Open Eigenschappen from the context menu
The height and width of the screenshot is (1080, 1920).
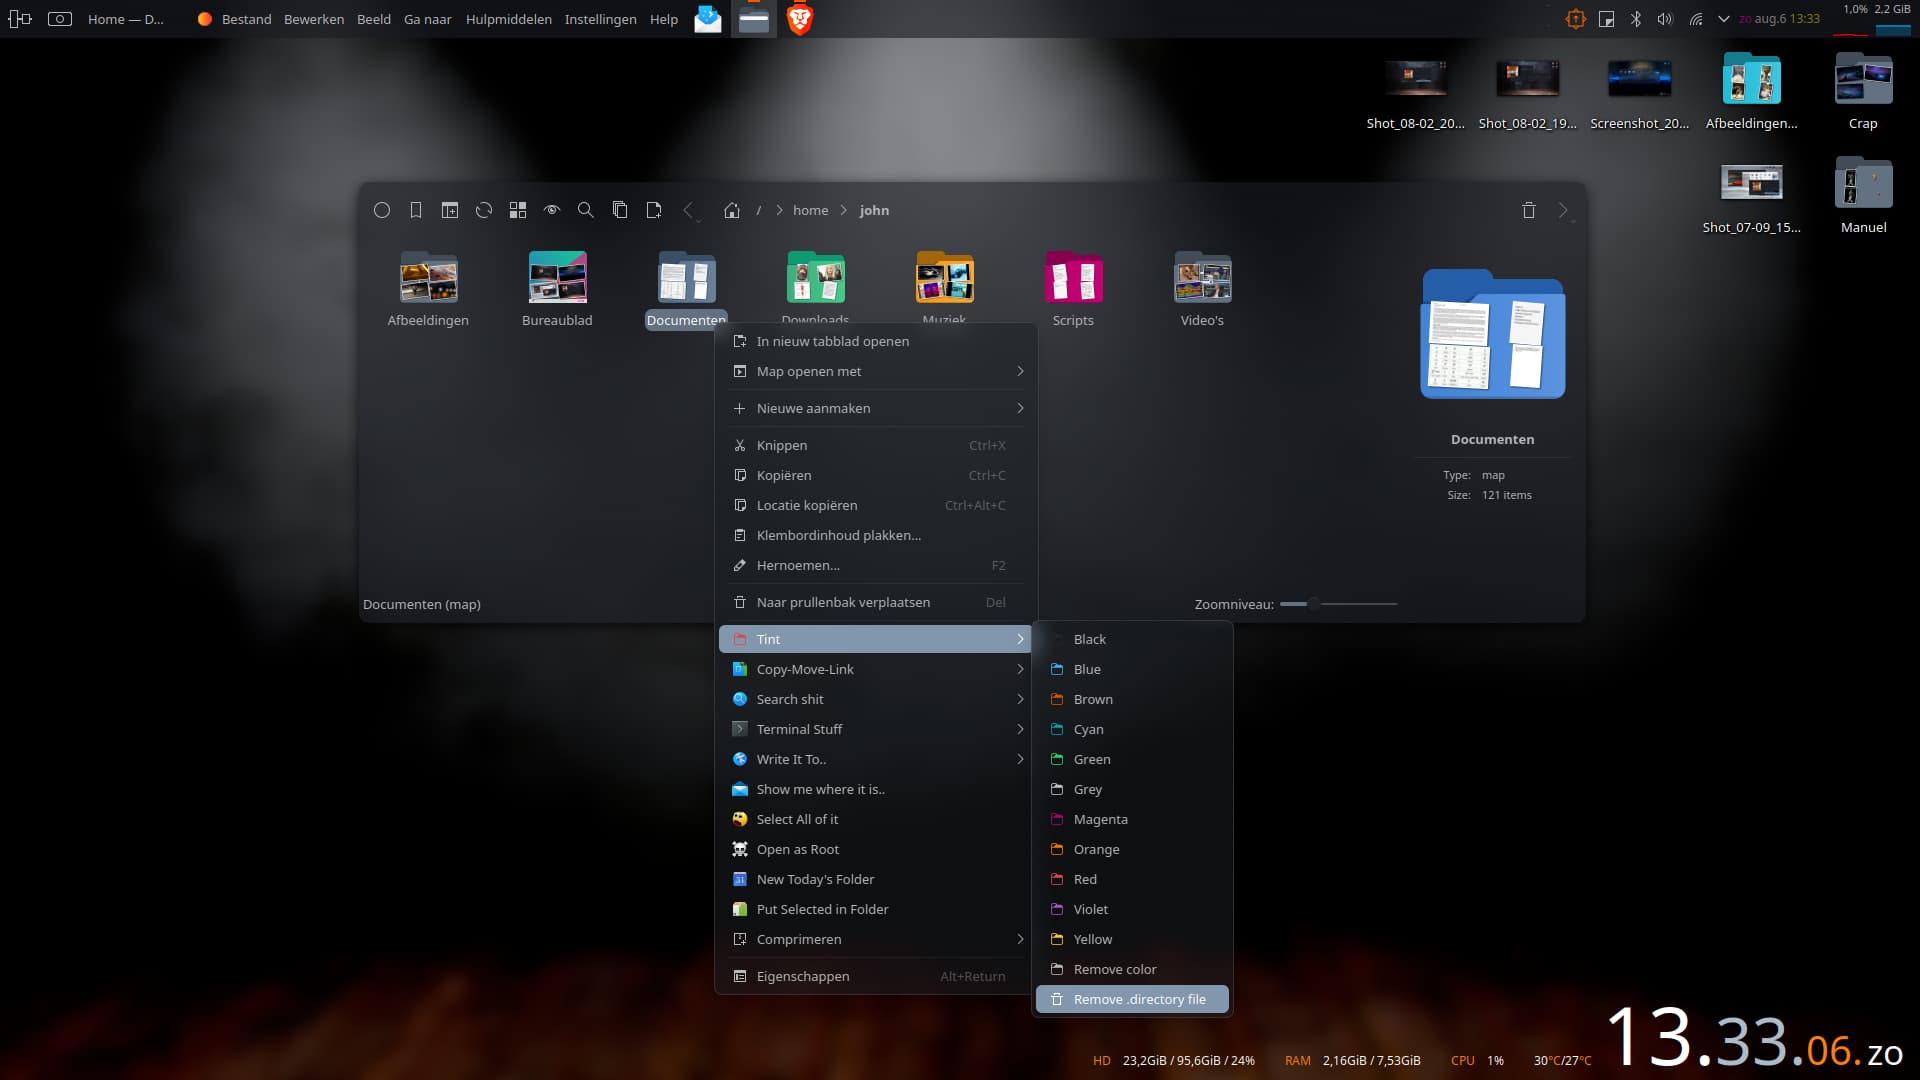coord(876,976)
